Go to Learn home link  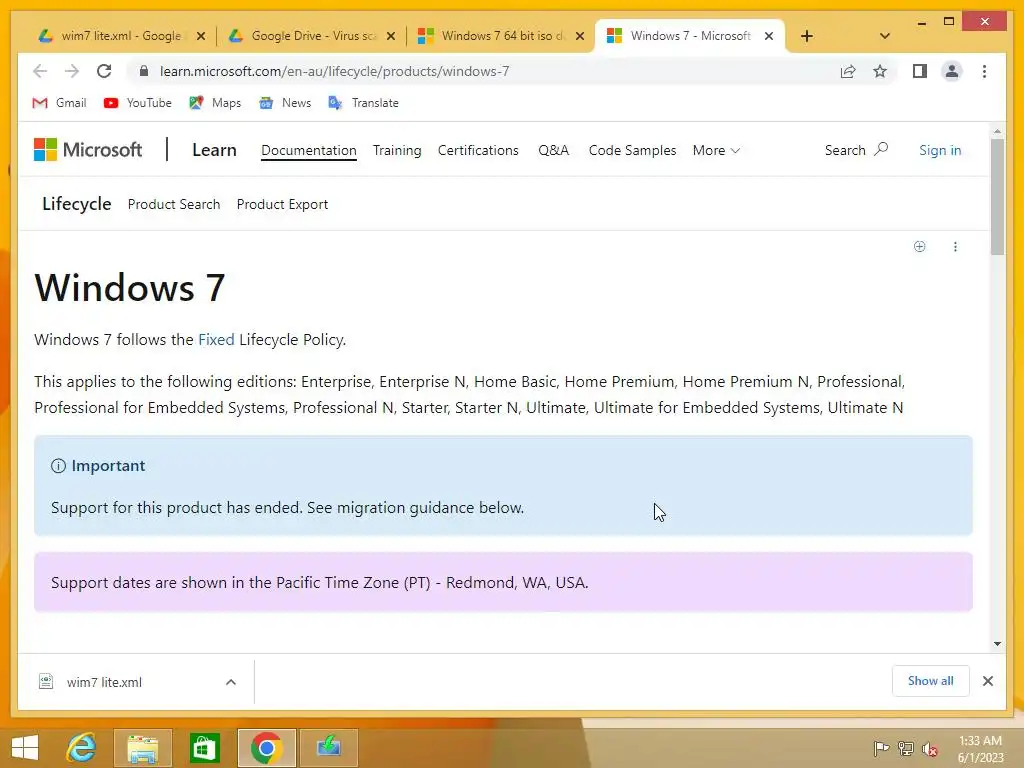pos(214,150)
